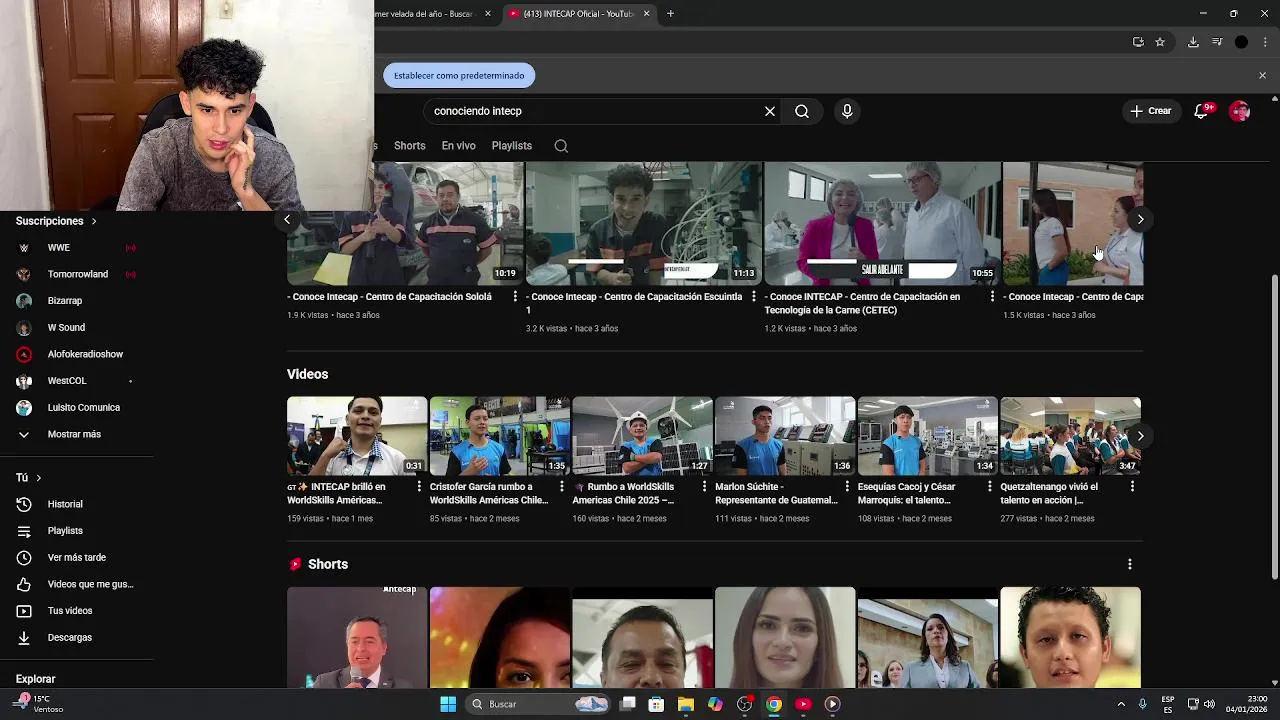Open Ver más tarde in the sidebar

click(x=76, y=557)
